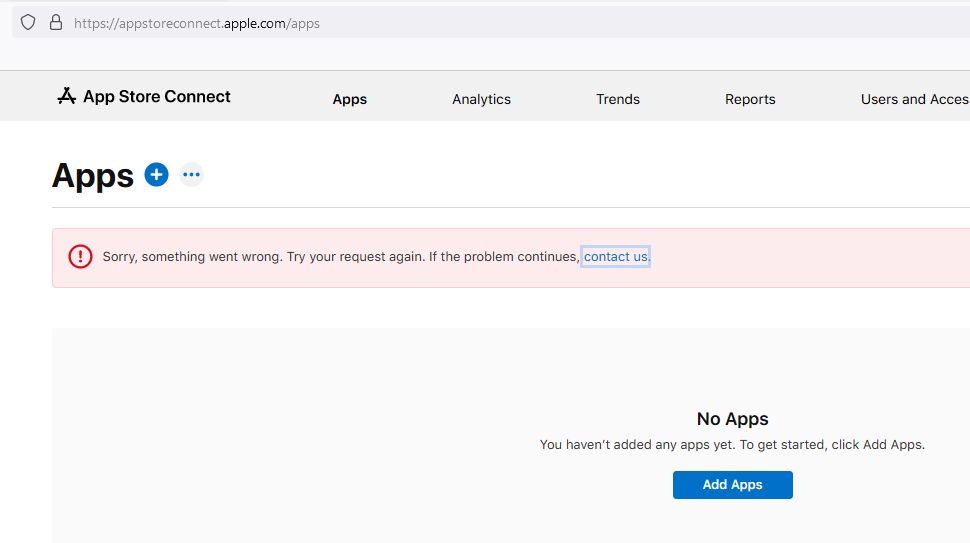Click the Add Apps button

click(732, 485)
